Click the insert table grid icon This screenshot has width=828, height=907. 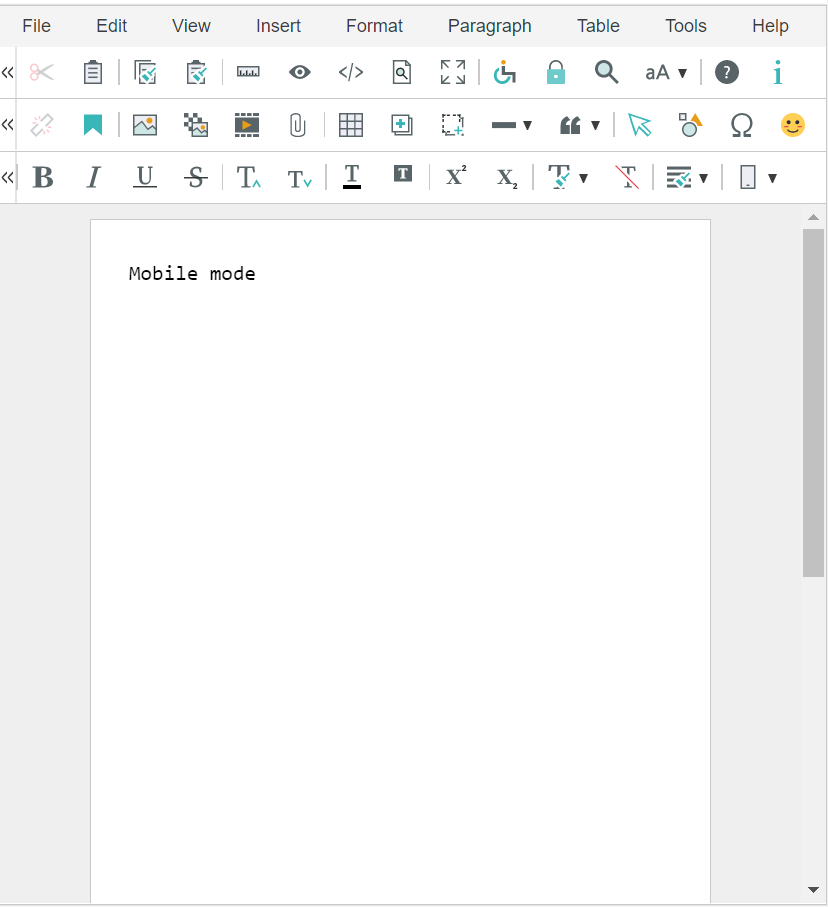pos(351,125)
